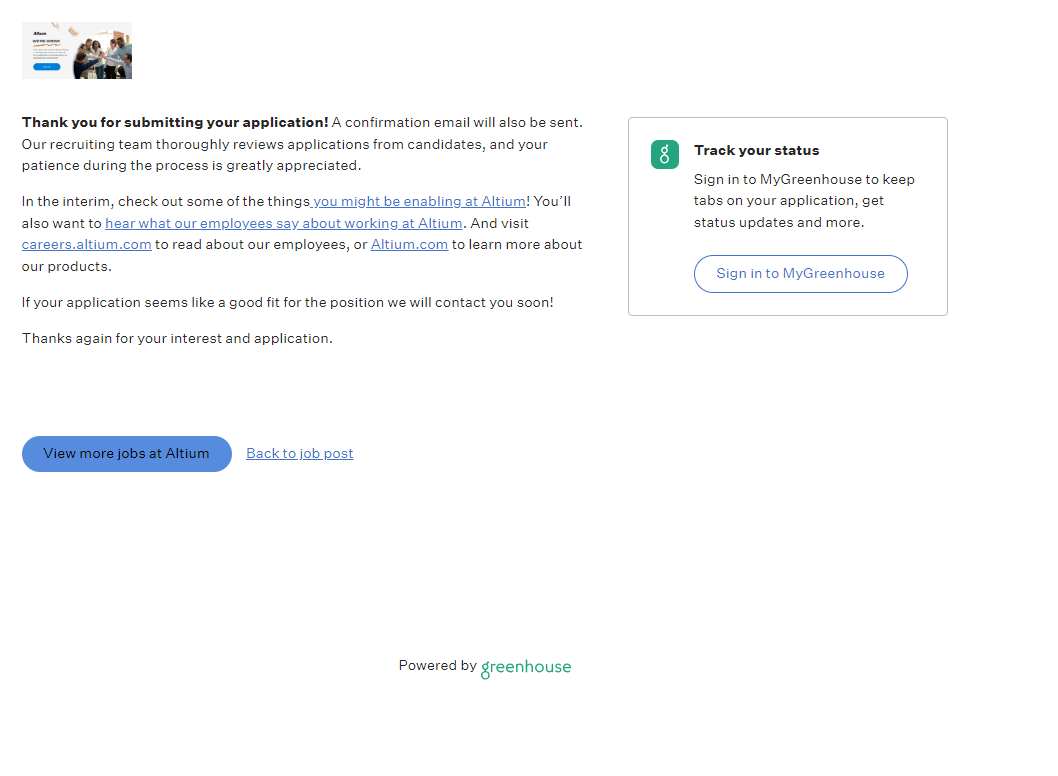Click the green Greenhouse icon in status card
The height and width of the screenshot is (776, 1058).
[x=664, y=154]
